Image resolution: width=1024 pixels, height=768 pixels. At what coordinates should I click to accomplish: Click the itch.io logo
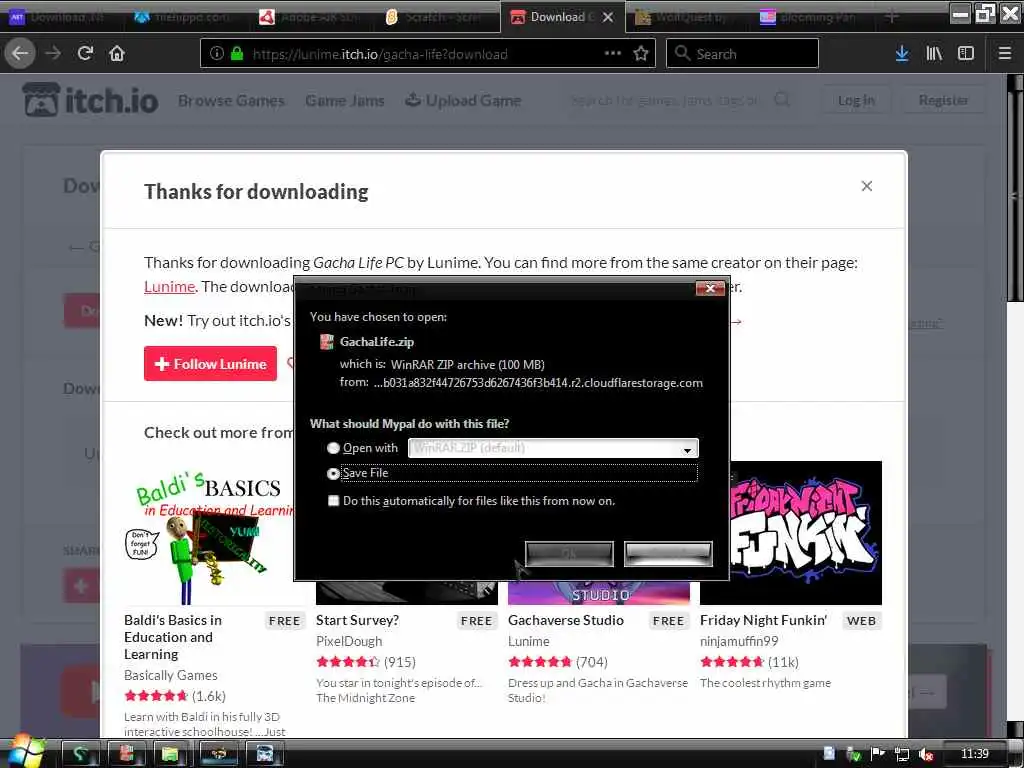click(91, 100)
